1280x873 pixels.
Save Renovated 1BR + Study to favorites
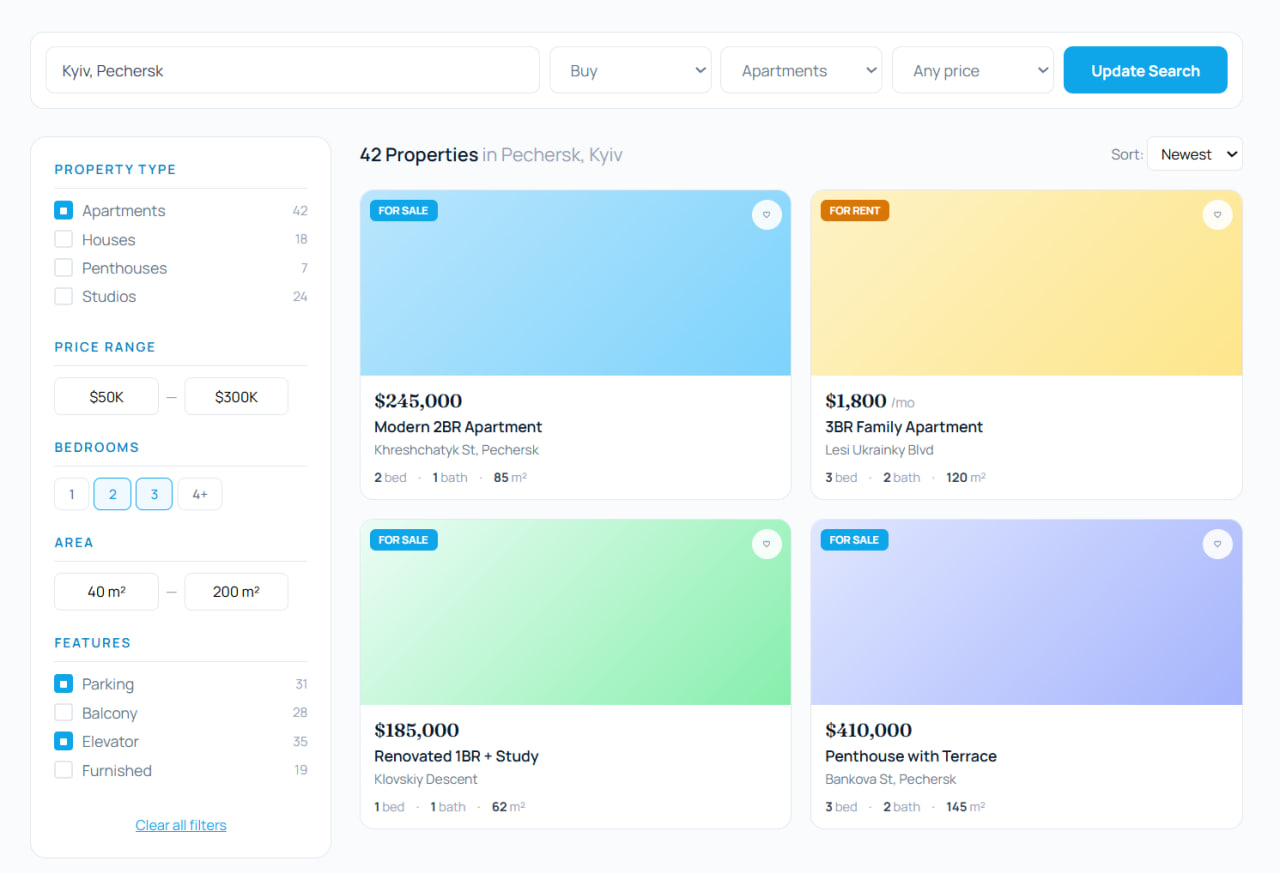[766, 544]
